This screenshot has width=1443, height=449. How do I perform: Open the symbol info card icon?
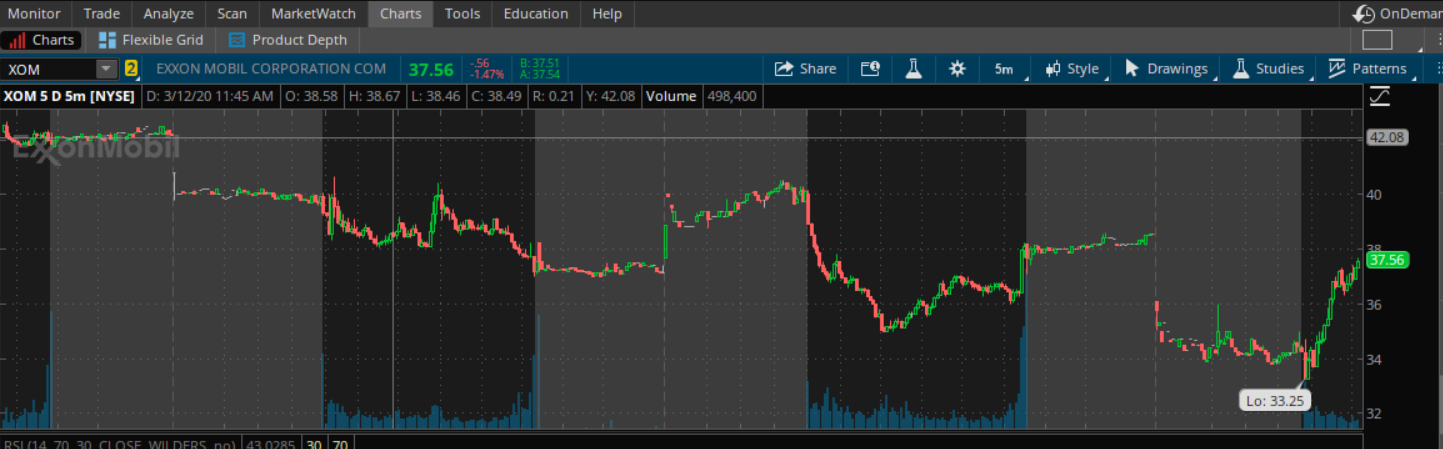(870, 69)
